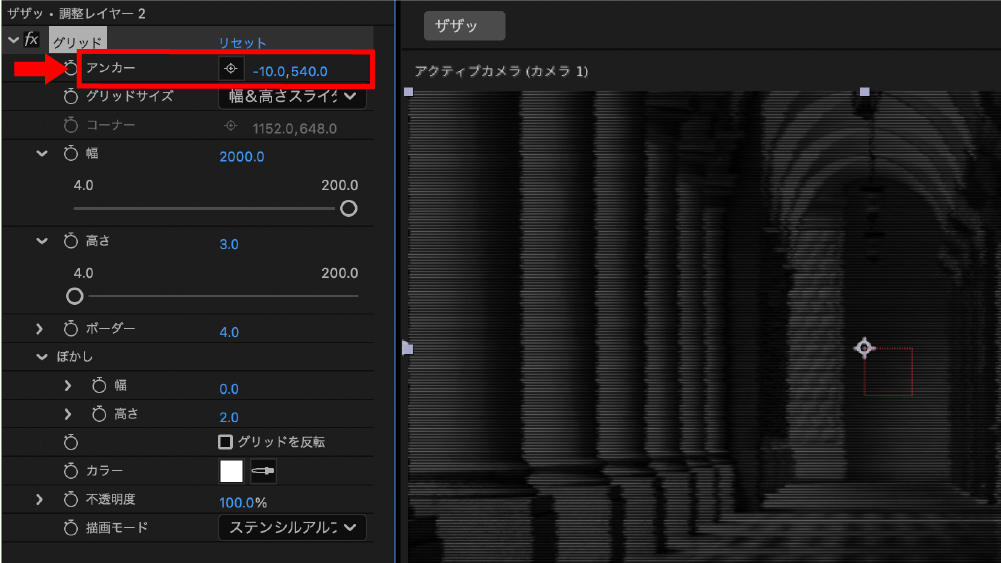The height and width of the screenshot is (563, 1001).
Task: Open the white カラー swatch
Action: 231,471
